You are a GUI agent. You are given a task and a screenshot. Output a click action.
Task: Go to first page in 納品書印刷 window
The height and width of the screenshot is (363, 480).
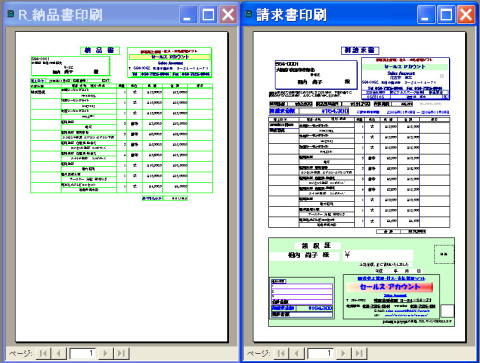pos(43,353)
